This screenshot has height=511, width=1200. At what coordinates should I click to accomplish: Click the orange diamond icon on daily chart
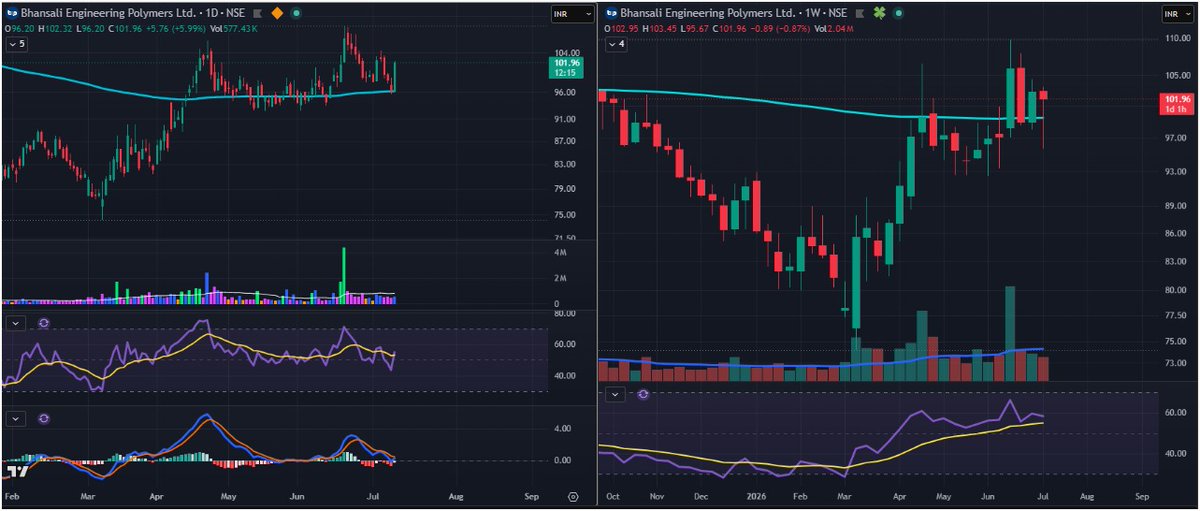[278, 15]
